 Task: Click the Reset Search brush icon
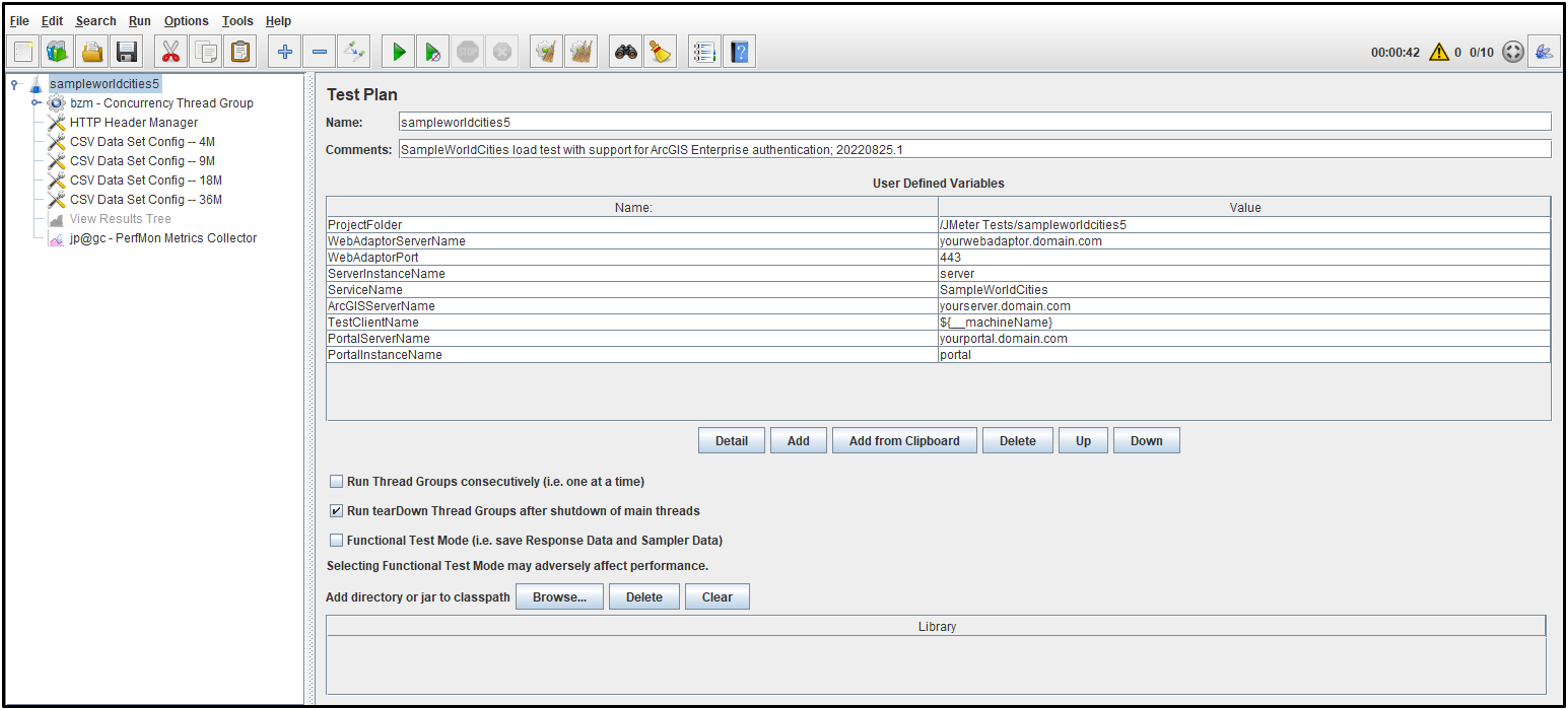coord(660,51)
